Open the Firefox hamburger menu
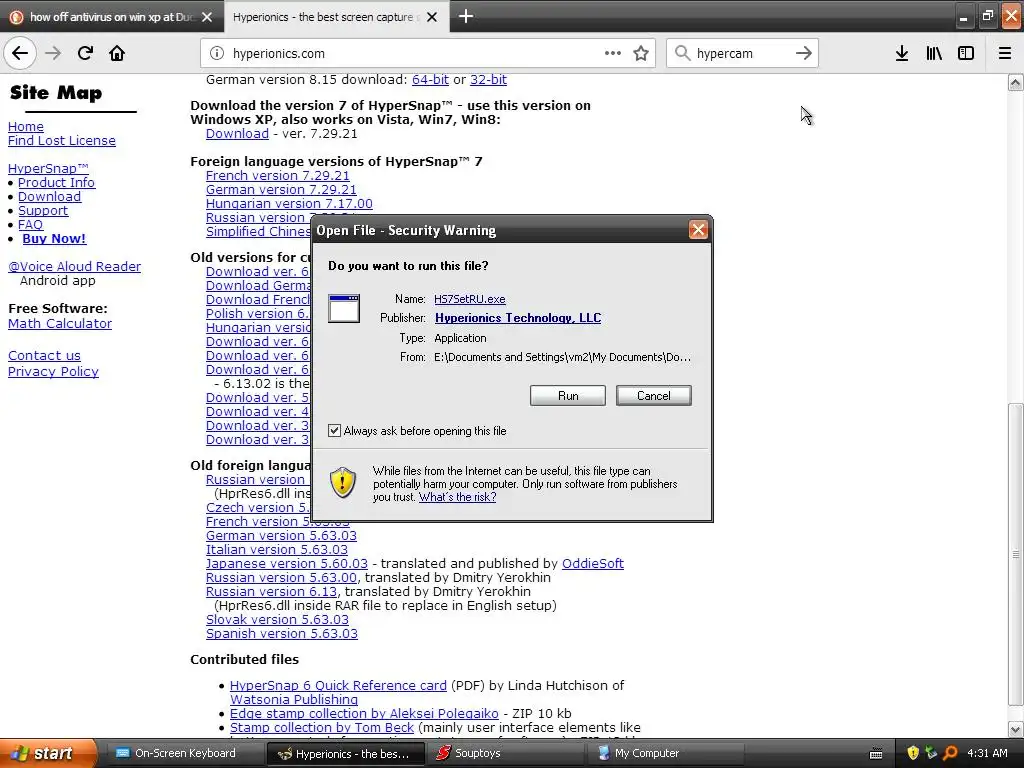This screenshot has height=768, width=1024. tap(1004, 53)
